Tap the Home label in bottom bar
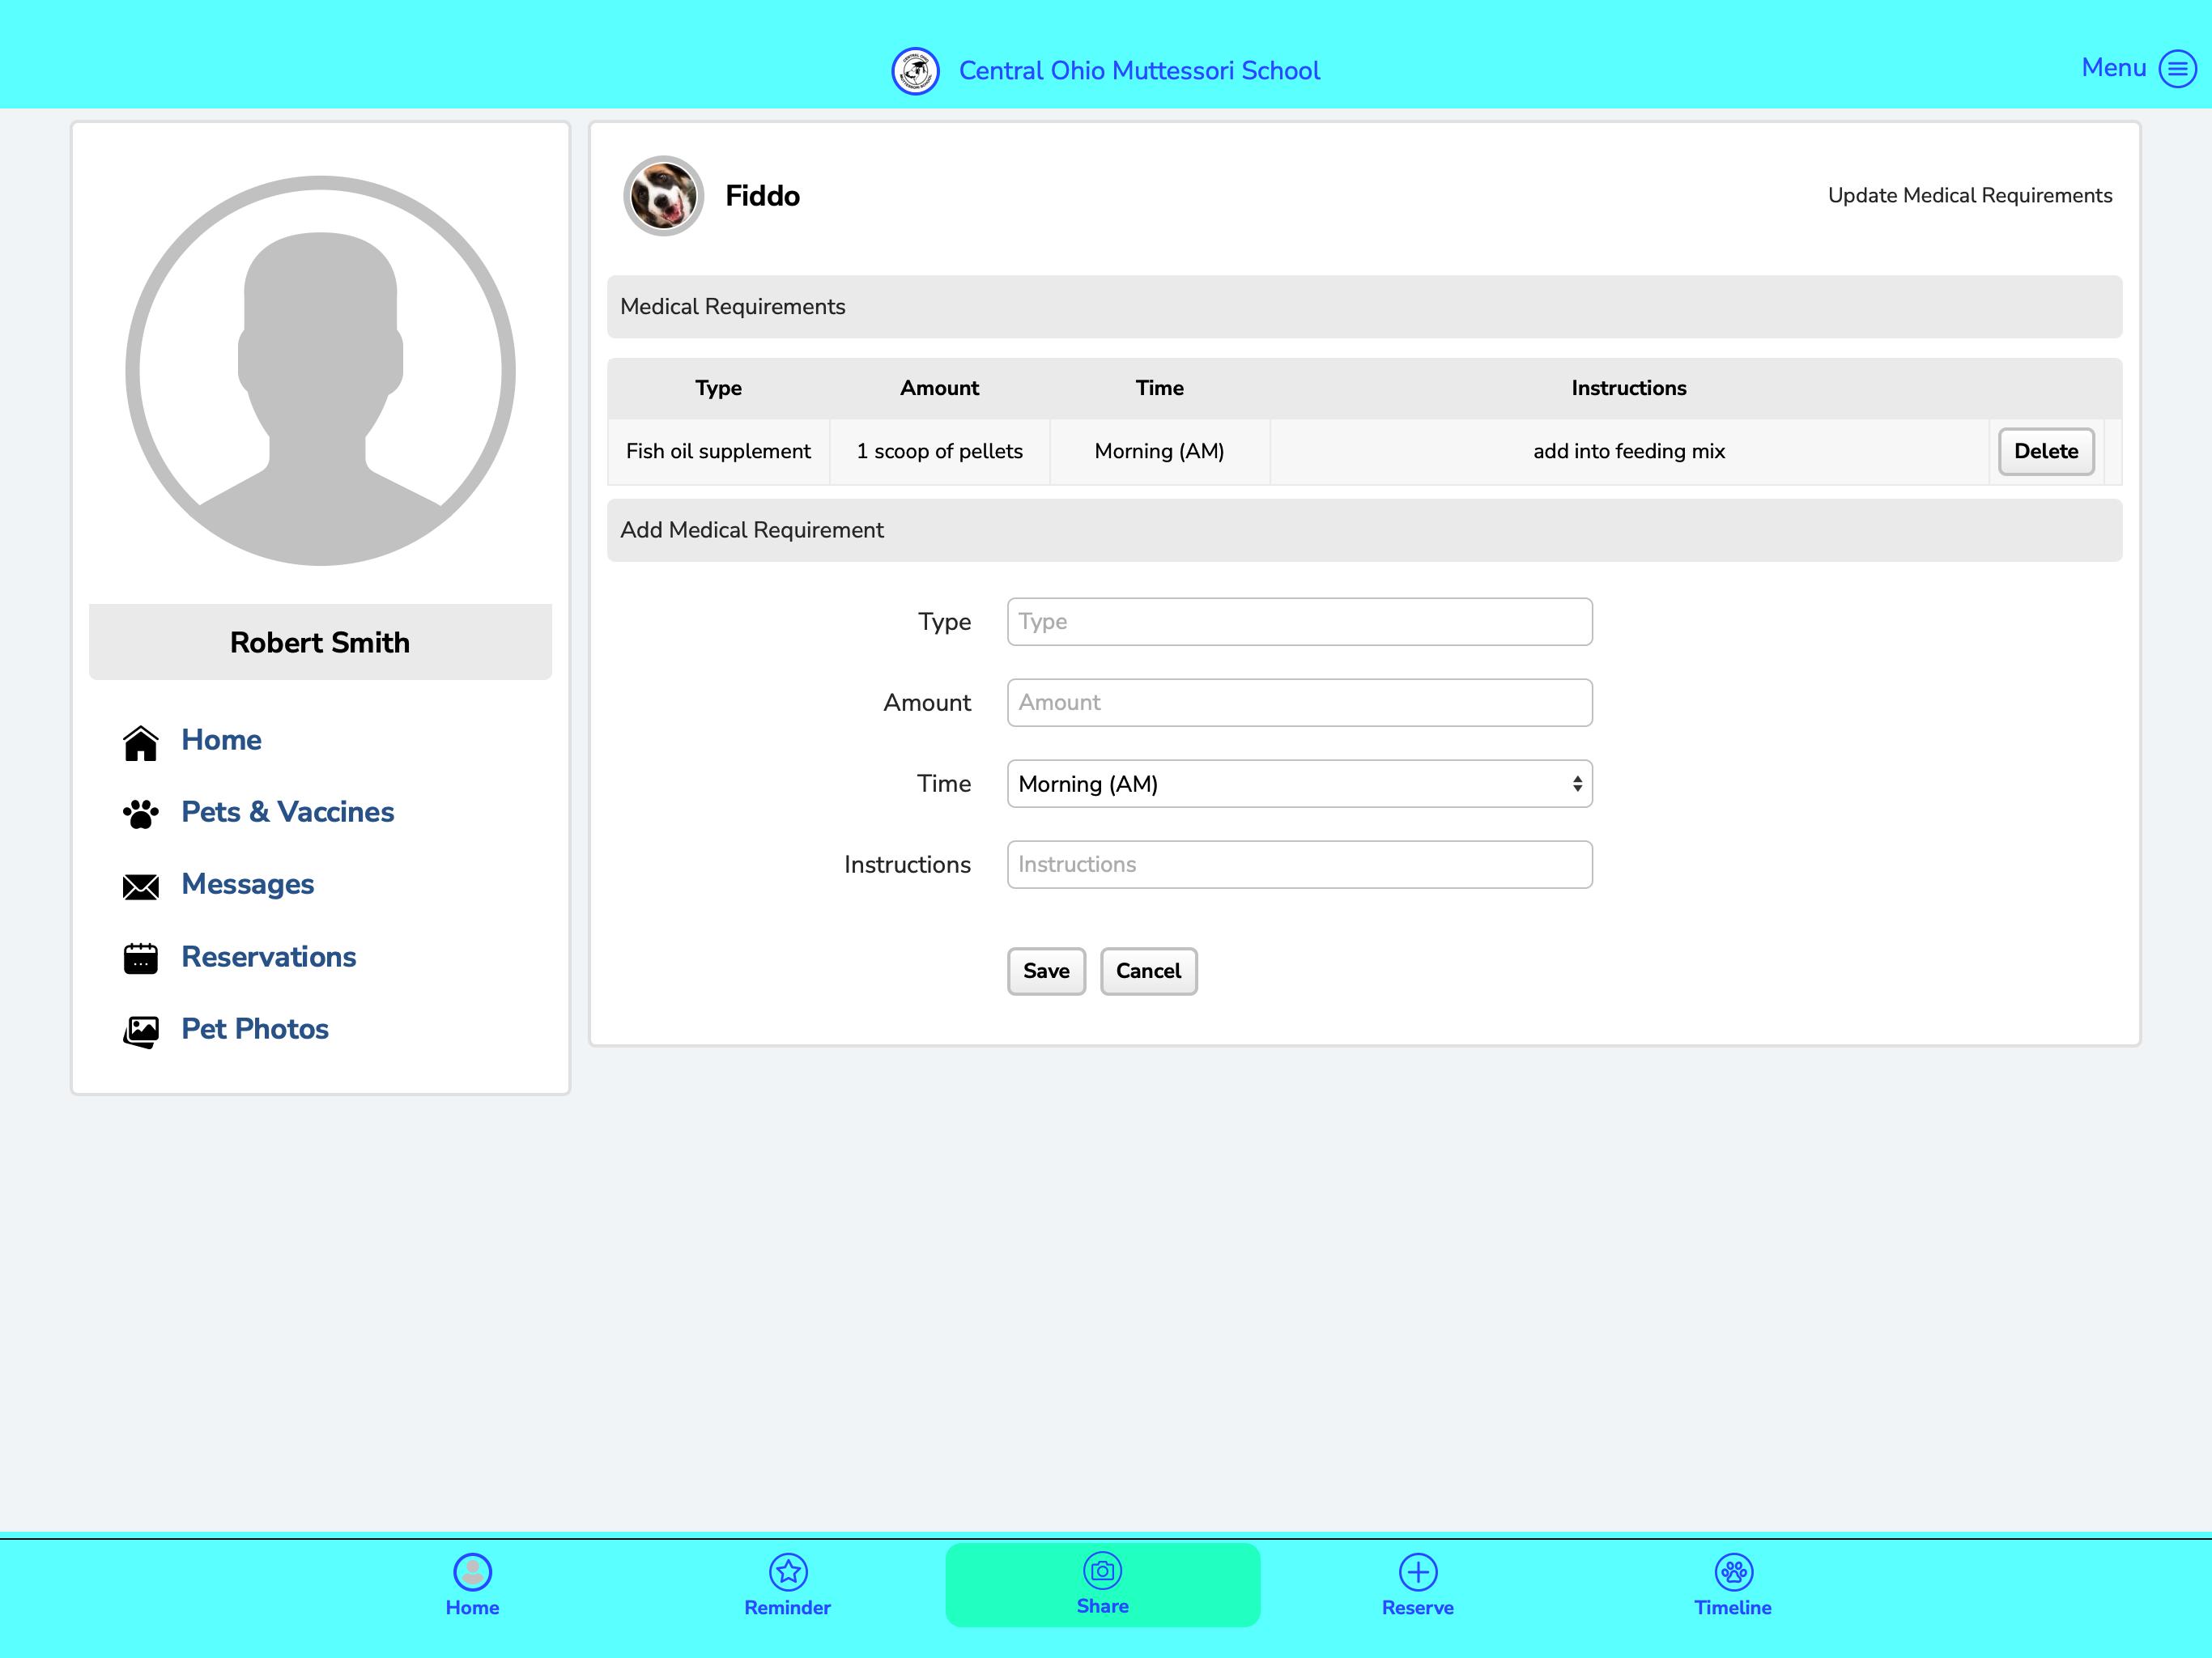Screen dimensions: 2212x1658 [x=472, y=1608]
